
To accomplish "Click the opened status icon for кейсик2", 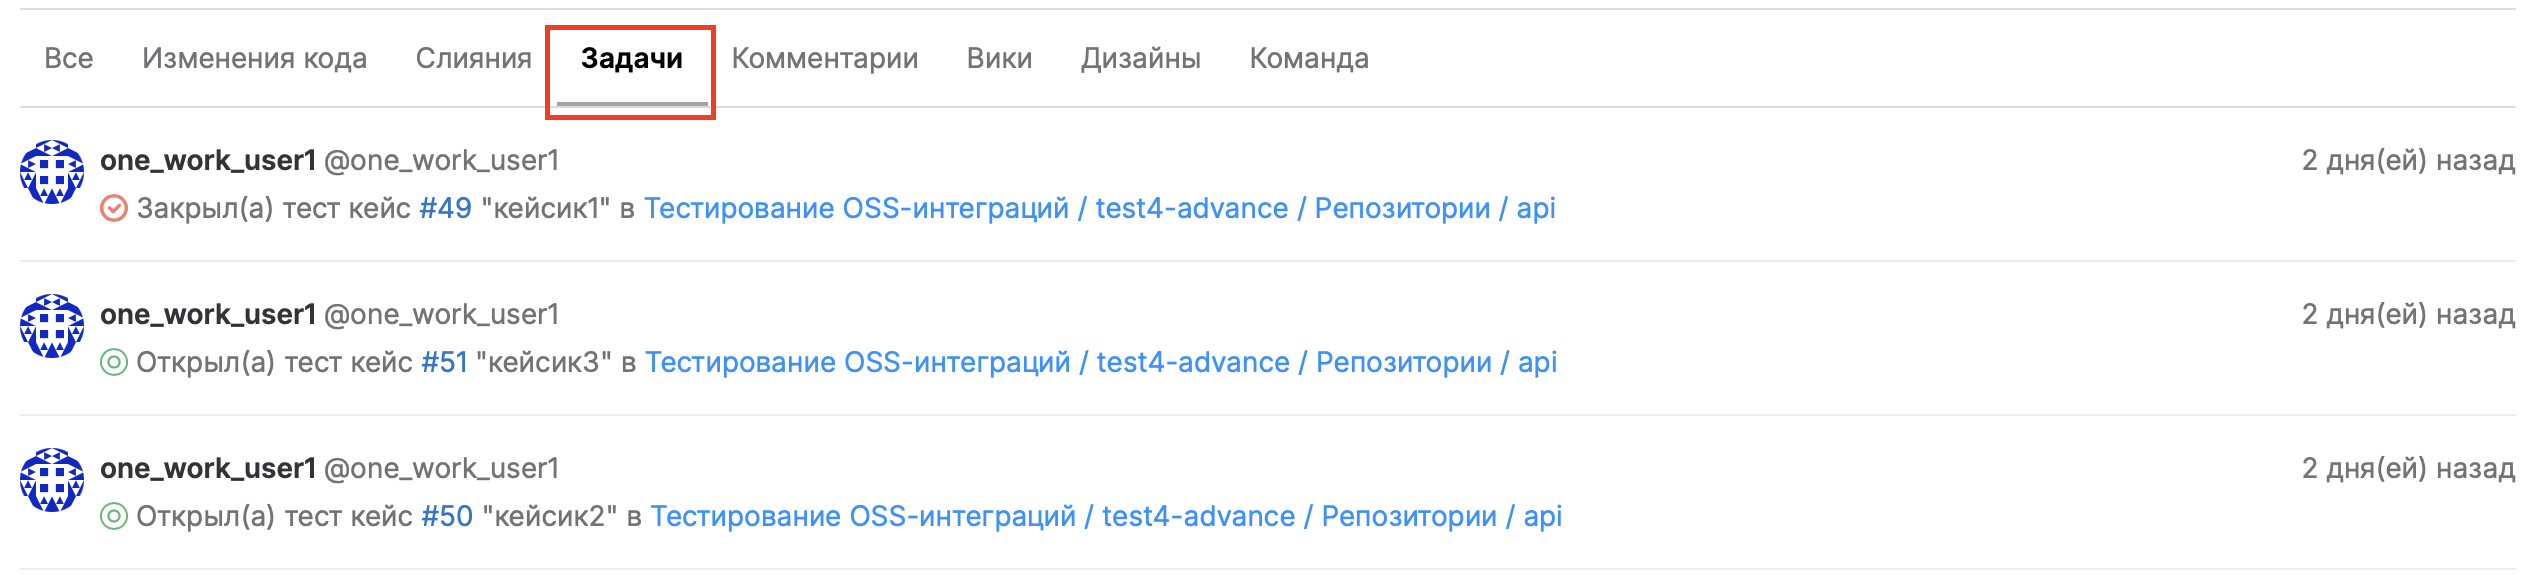I will pyautogui.click(x=114, y=517).
